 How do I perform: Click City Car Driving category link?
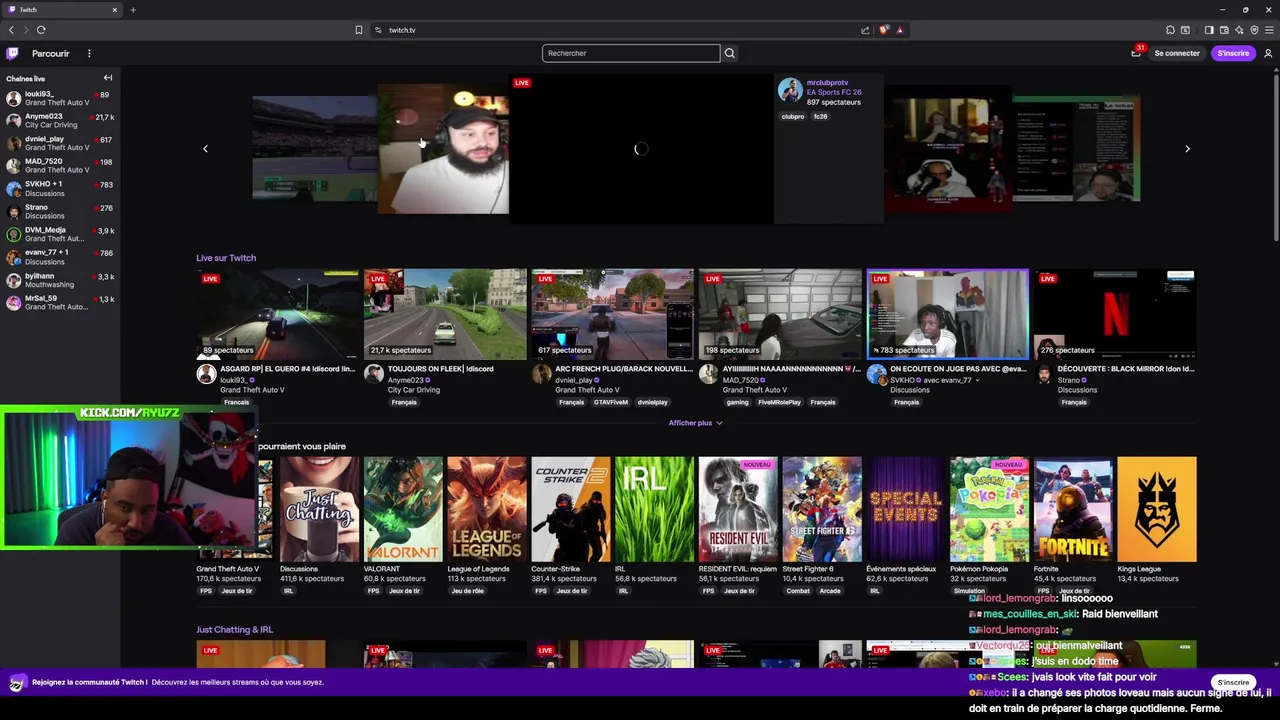414,390
